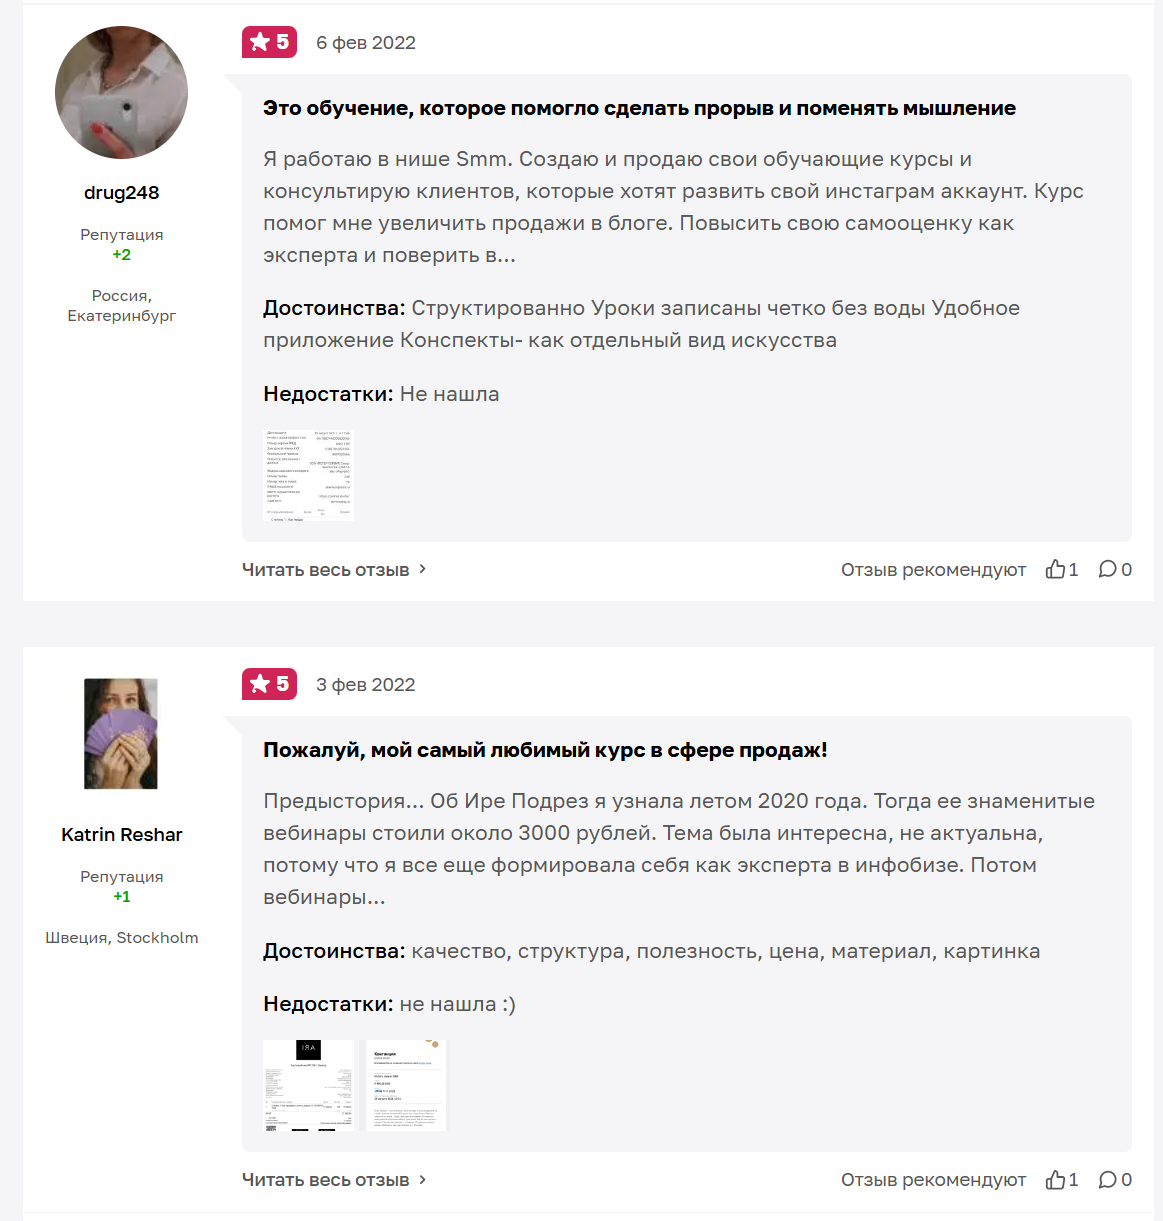Viewport: 1163px width, 1221px height.
Task: Open drug248's round profile avatar
Action: [121, 92]
